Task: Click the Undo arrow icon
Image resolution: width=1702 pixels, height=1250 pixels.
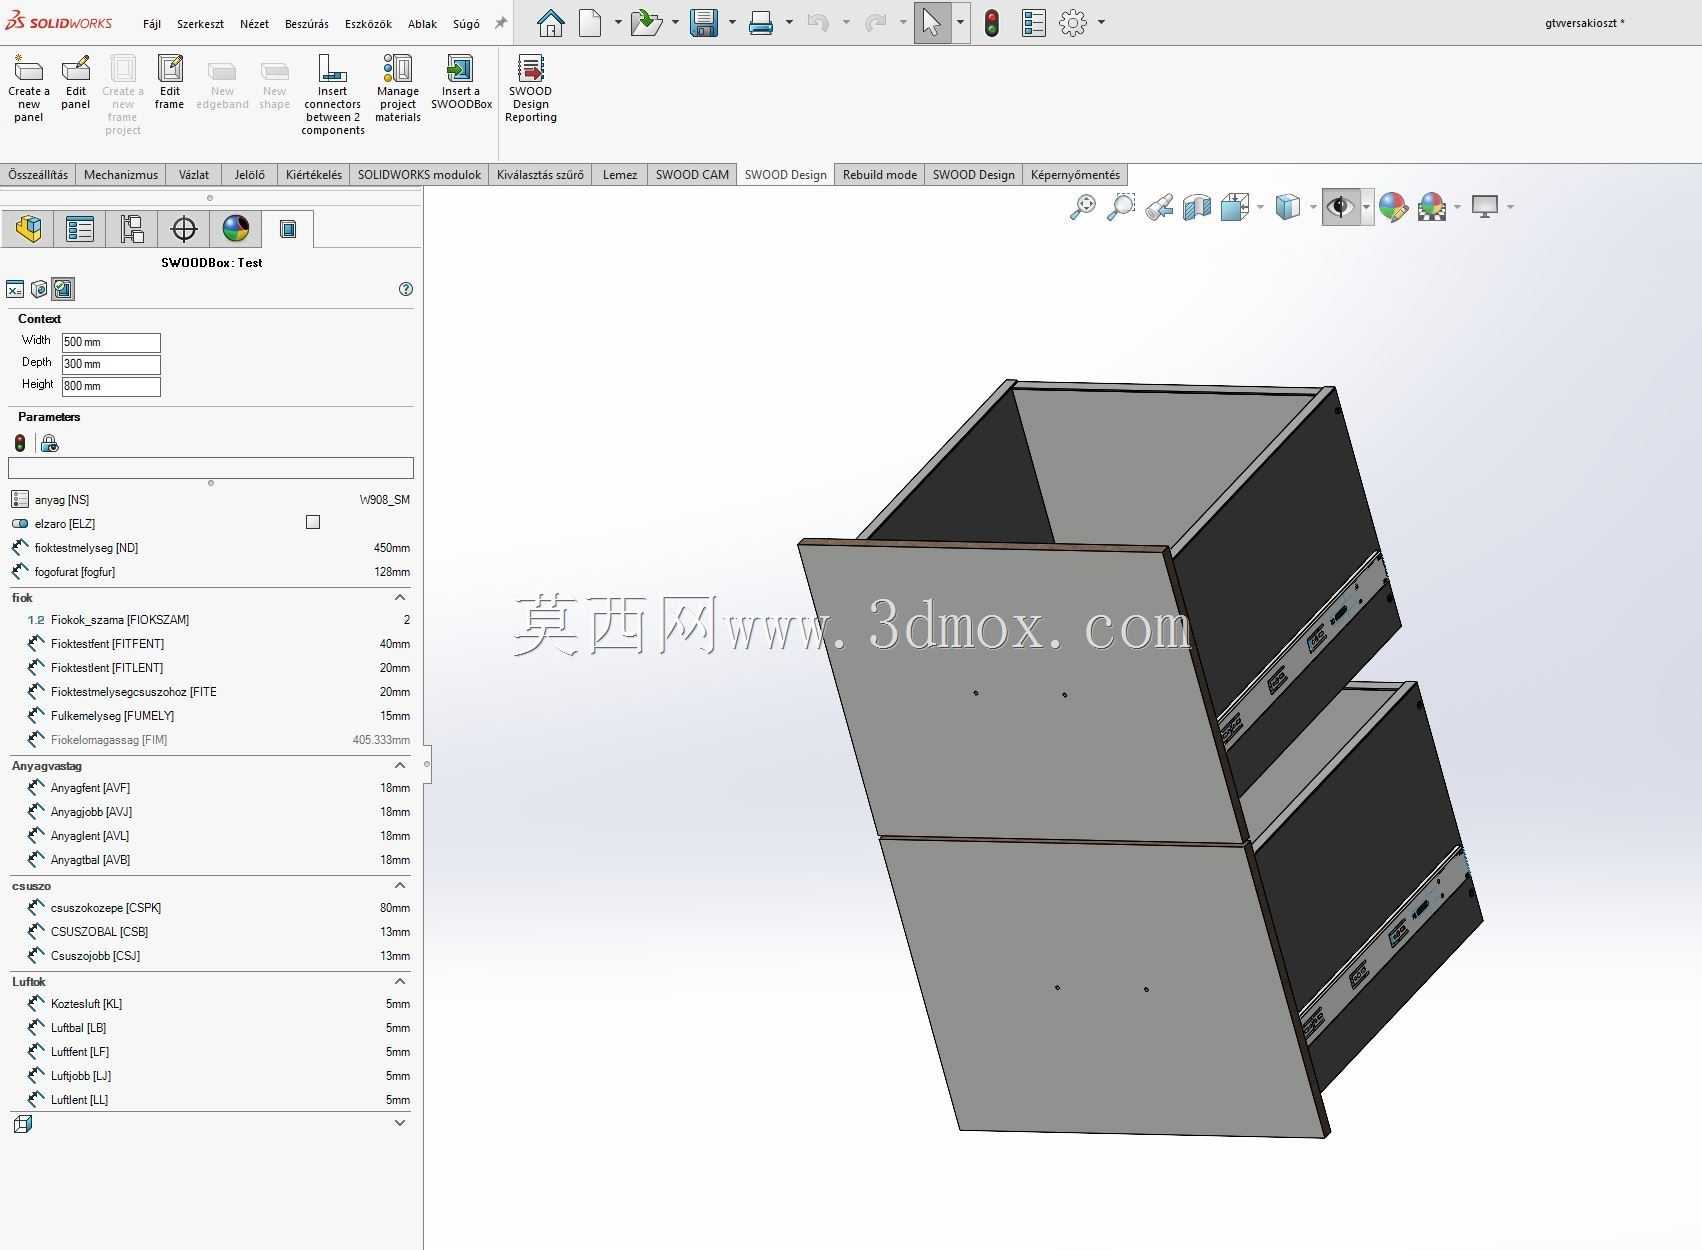Action: pyautogui.click(x=818, y=22)
